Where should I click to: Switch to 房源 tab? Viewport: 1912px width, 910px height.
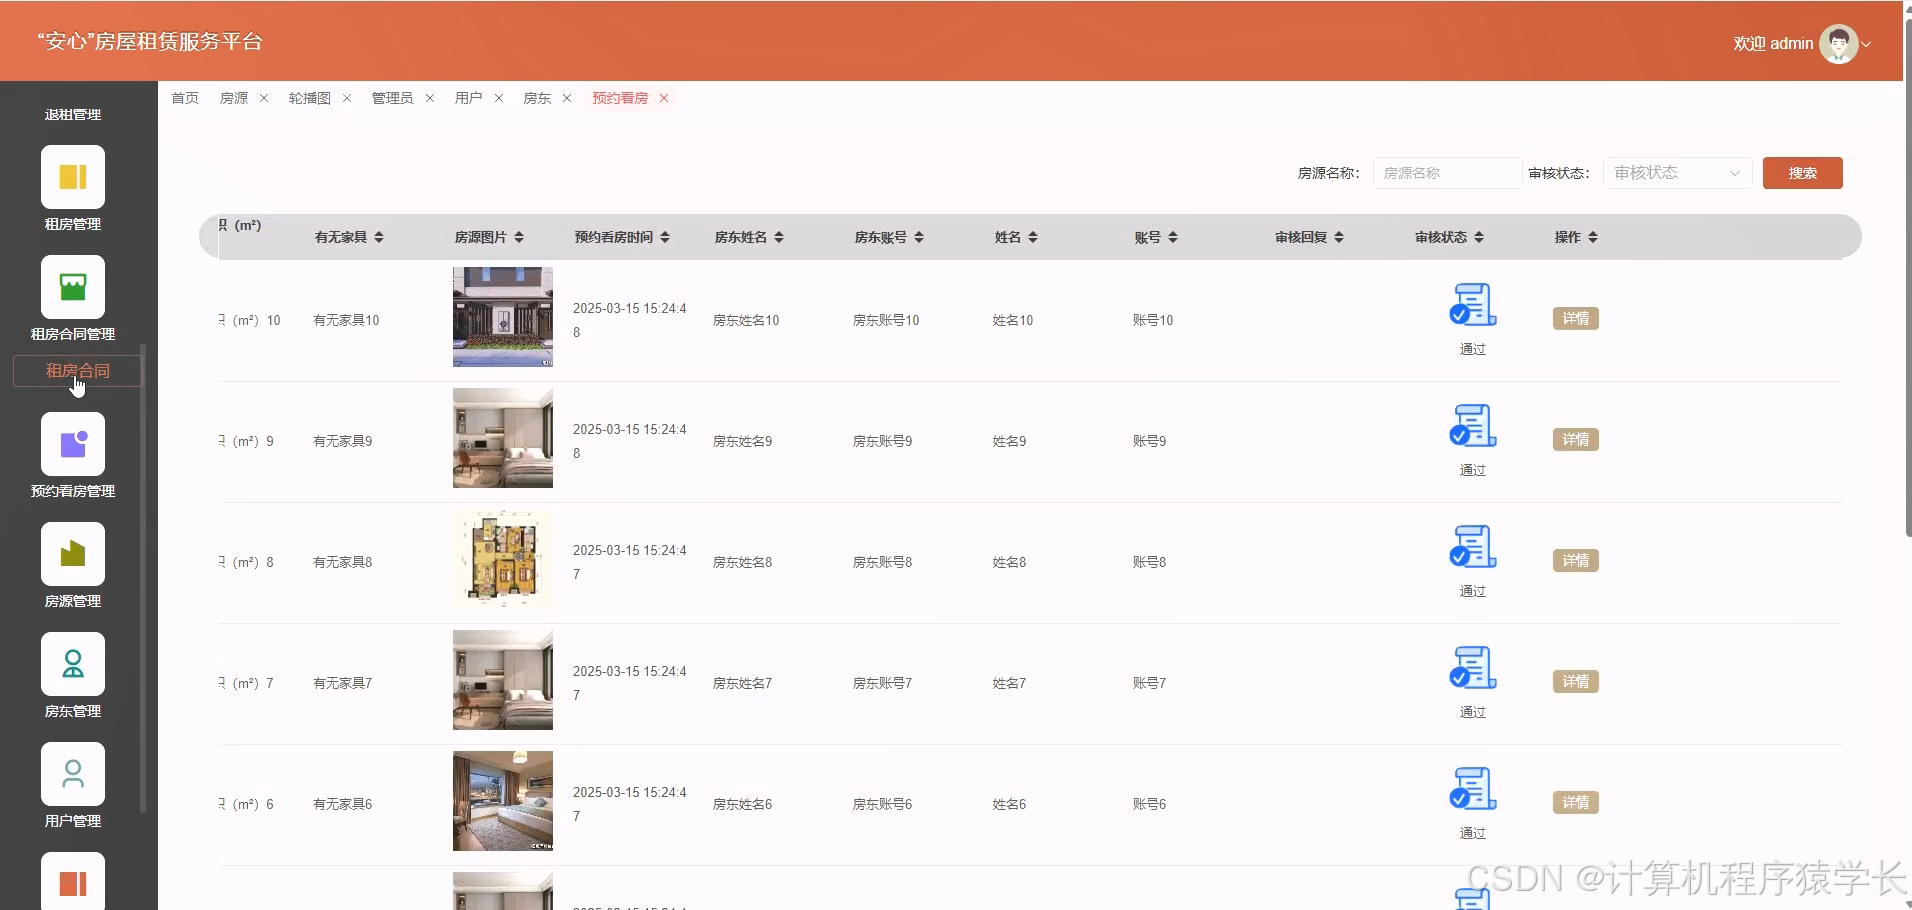234,98
